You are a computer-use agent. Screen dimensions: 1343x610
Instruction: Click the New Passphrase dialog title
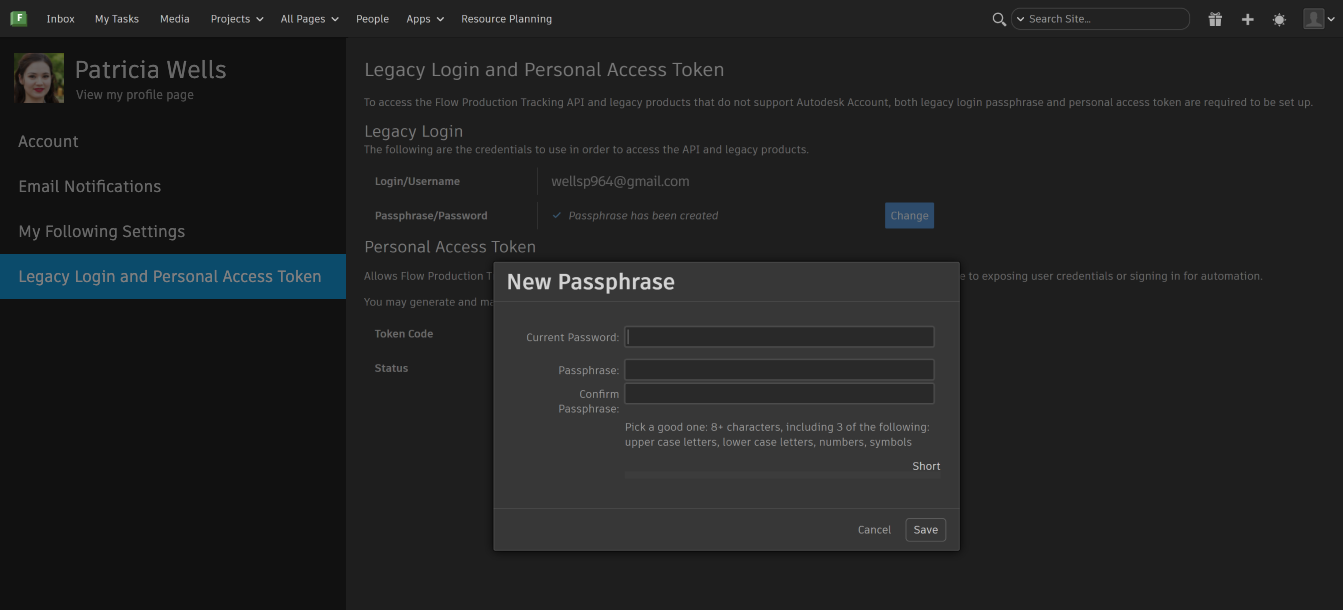click(591, 282)
